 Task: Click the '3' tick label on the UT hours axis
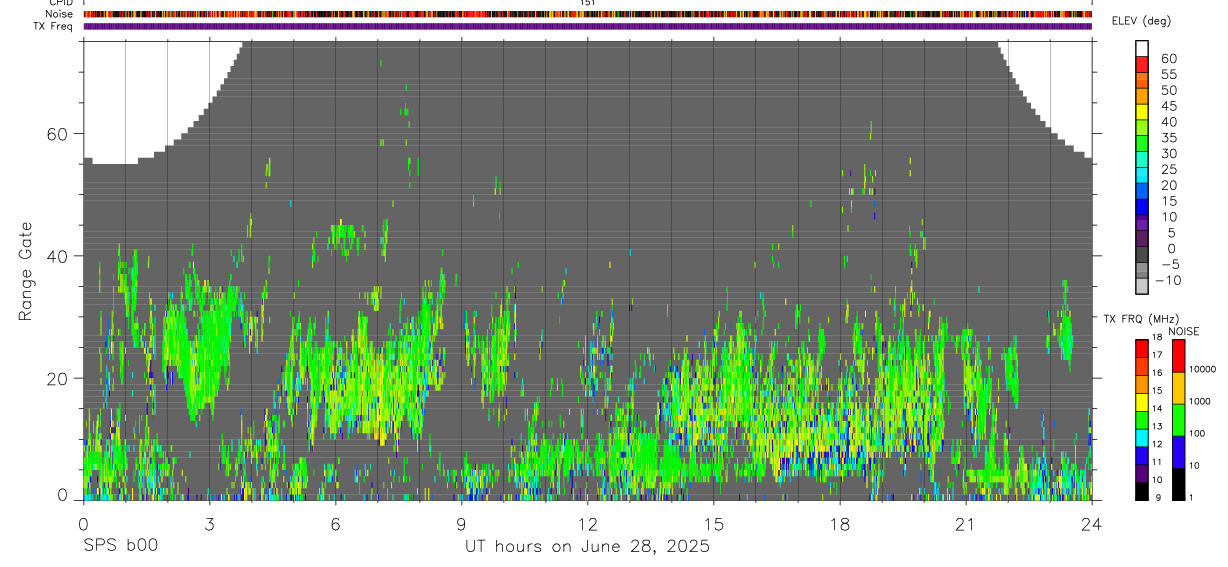(x=209, y=524)
